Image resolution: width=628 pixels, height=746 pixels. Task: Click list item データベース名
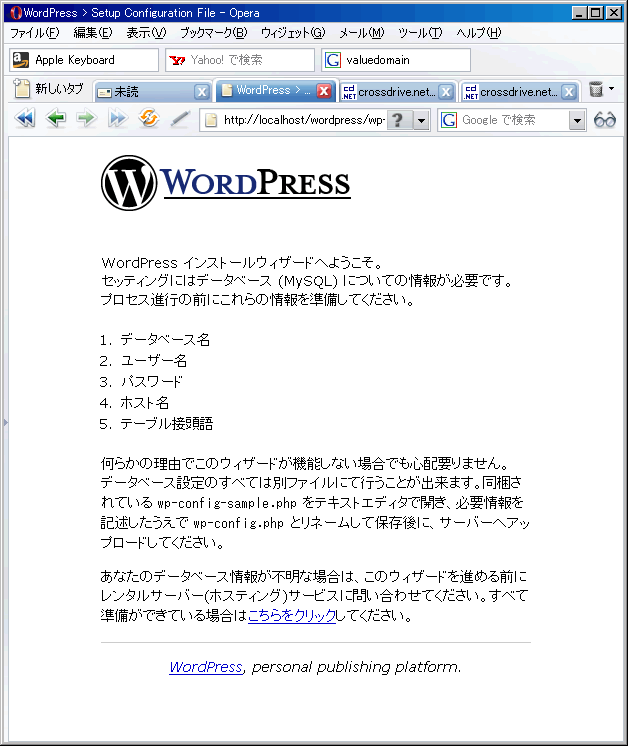[165, 340]
